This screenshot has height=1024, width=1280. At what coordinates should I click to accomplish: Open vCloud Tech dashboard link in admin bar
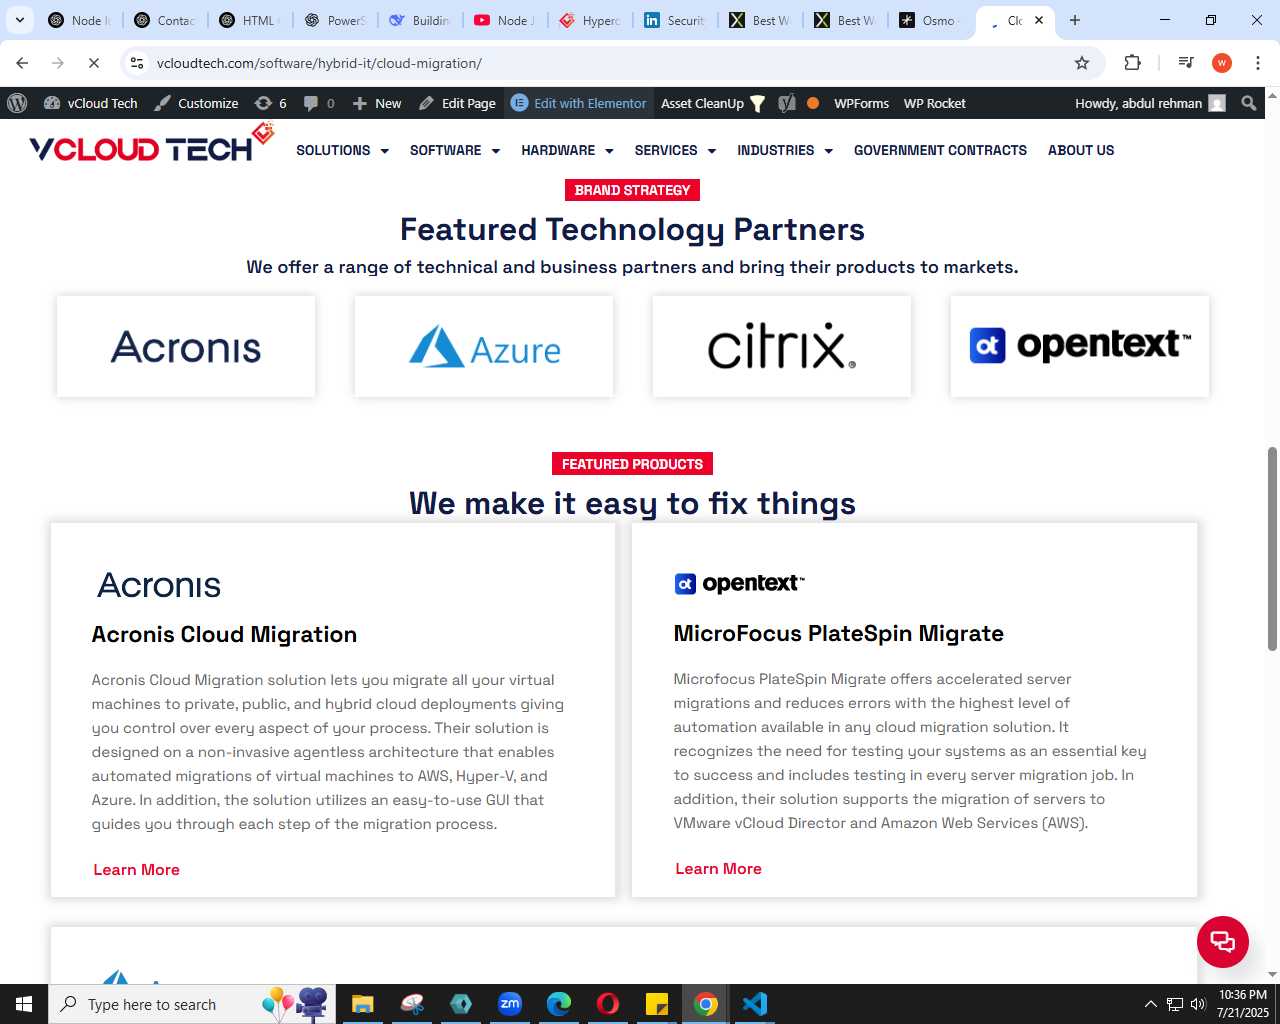tap(91, 103)
